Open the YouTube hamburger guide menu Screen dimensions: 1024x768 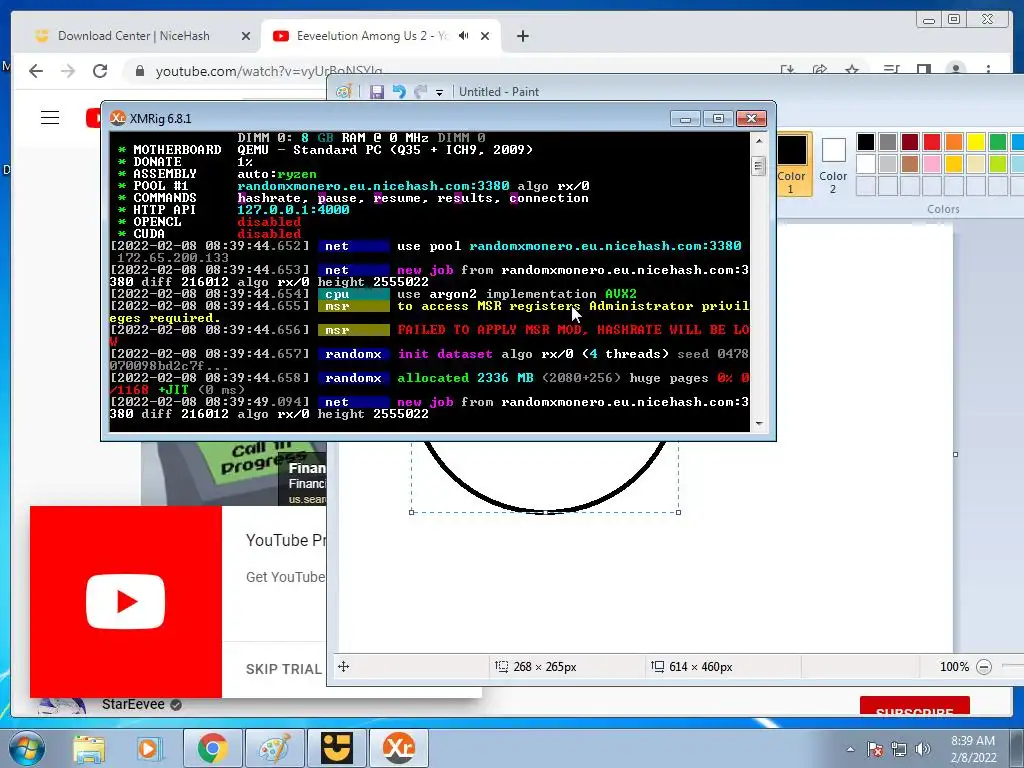point(50,118)
